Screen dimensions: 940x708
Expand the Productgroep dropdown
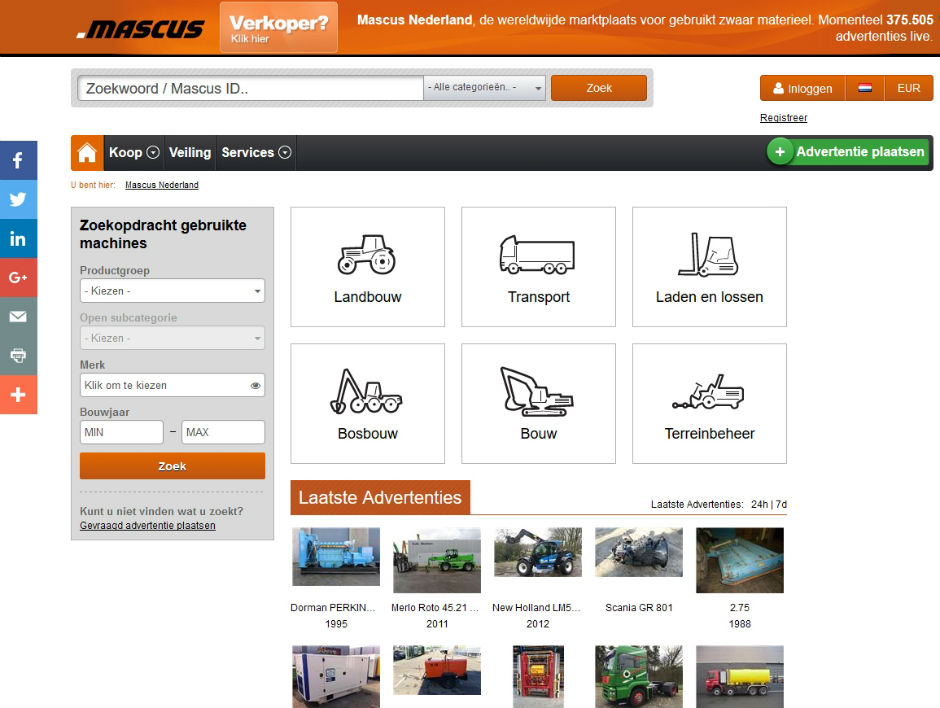tap(172, 291)
